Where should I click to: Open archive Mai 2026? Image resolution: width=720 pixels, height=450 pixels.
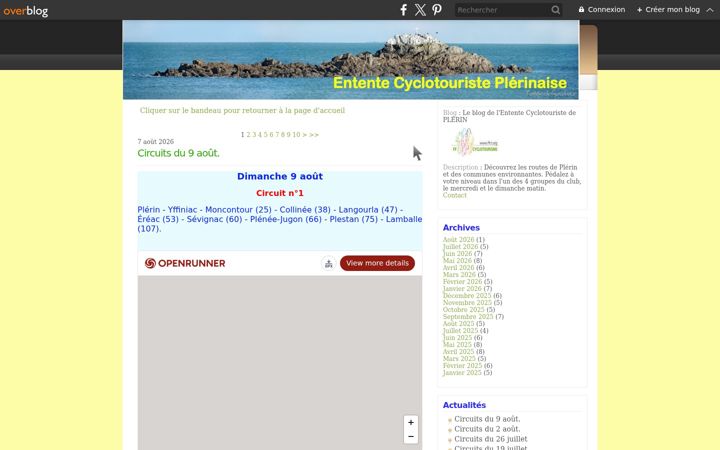(x=457, y=260)
